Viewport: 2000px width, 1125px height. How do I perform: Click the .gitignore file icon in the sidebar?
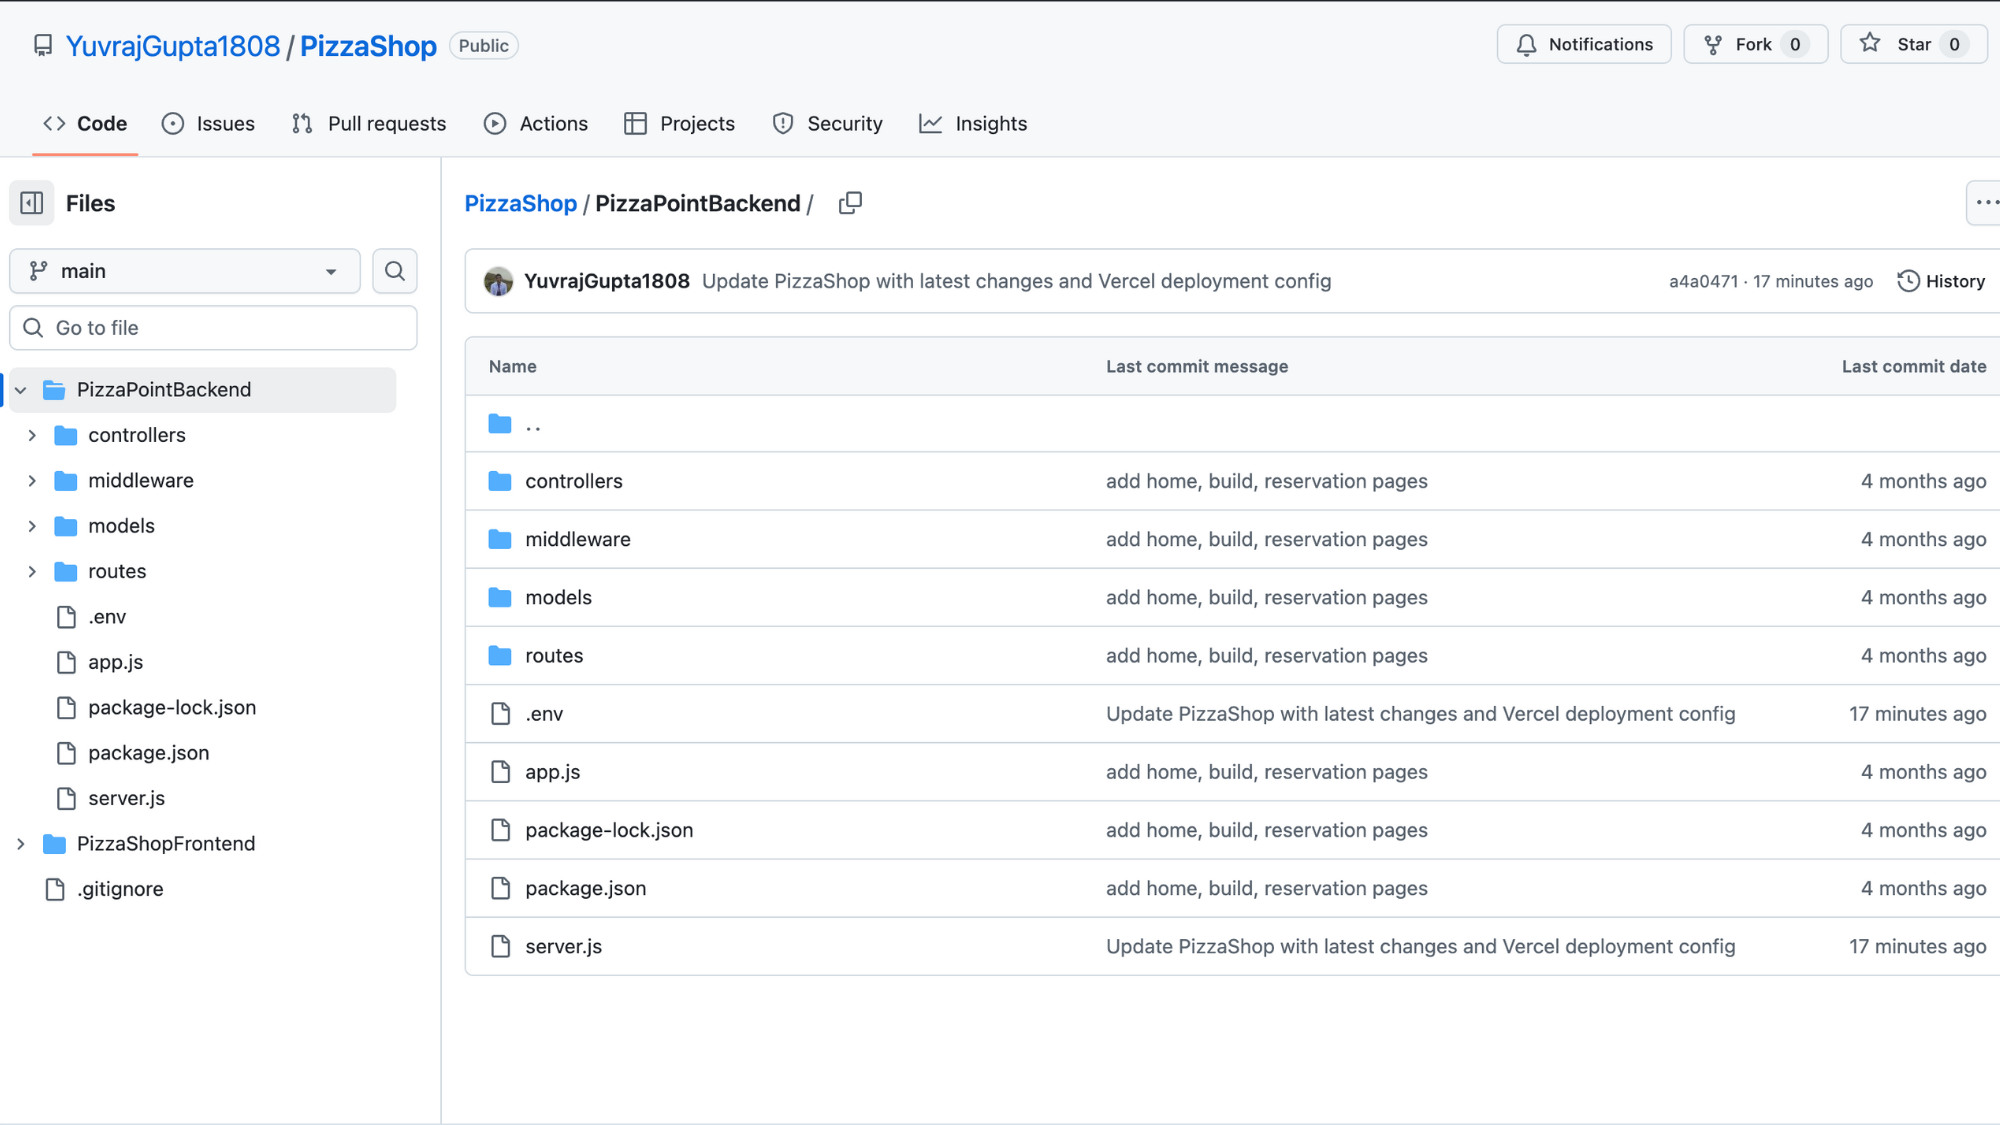coord(55,889)
